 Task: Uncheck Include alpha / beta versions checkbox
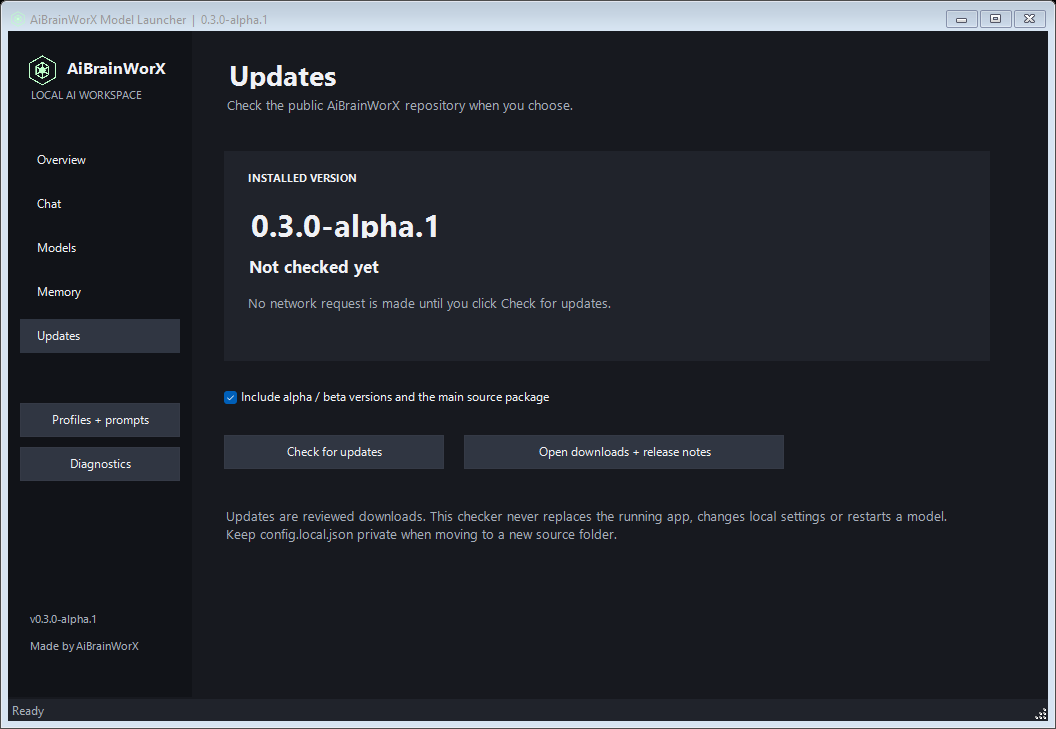(x=230, y=398)
